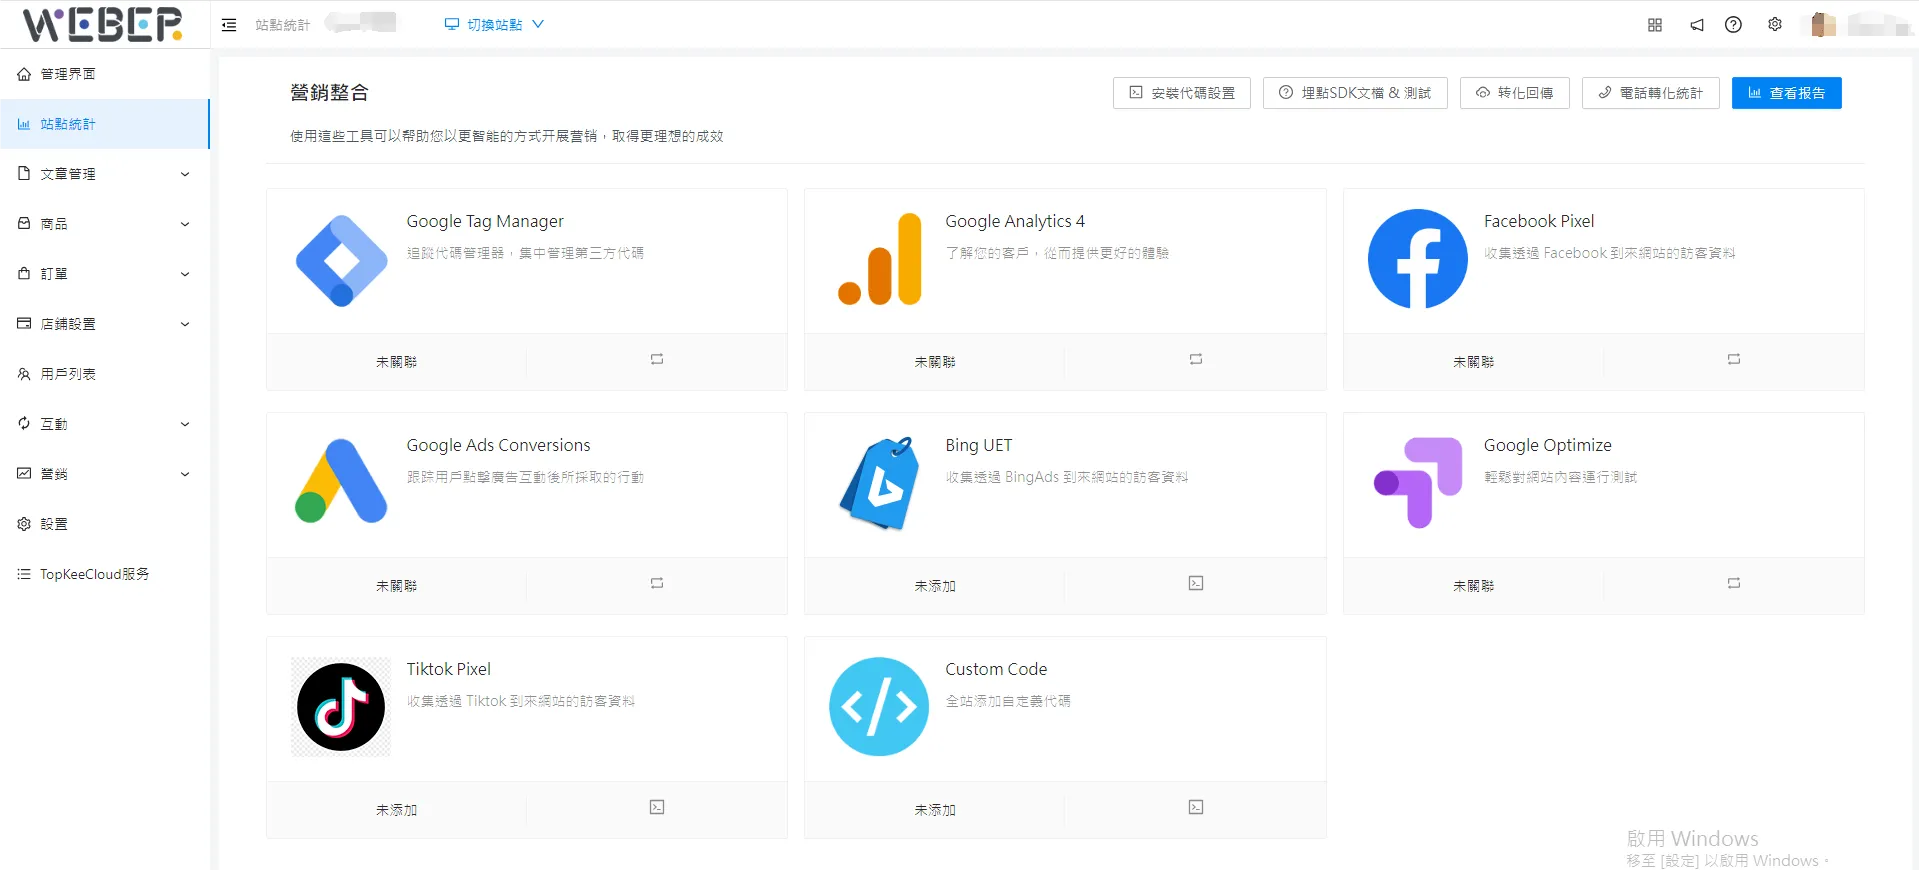Image resolution: width=1919 pixels, height=870 pixels.
Task: Click the 安裝代碼設置 button
Action: pos(1181,93)
